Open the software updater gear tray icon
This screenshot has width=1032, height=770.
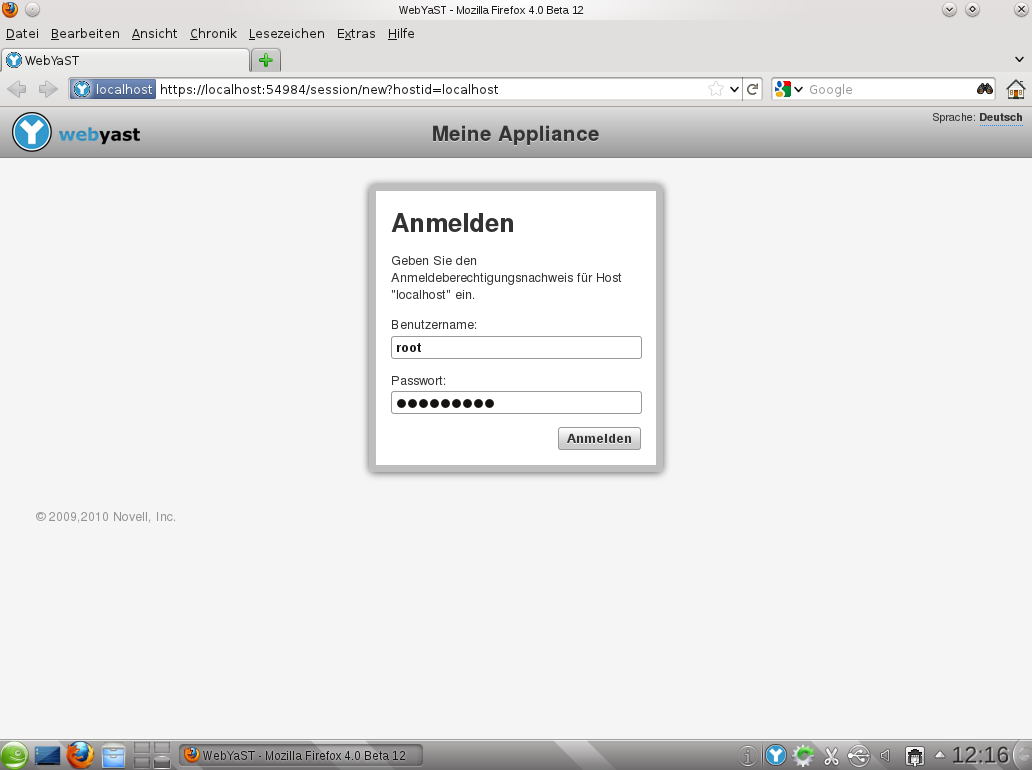point(802,755)
